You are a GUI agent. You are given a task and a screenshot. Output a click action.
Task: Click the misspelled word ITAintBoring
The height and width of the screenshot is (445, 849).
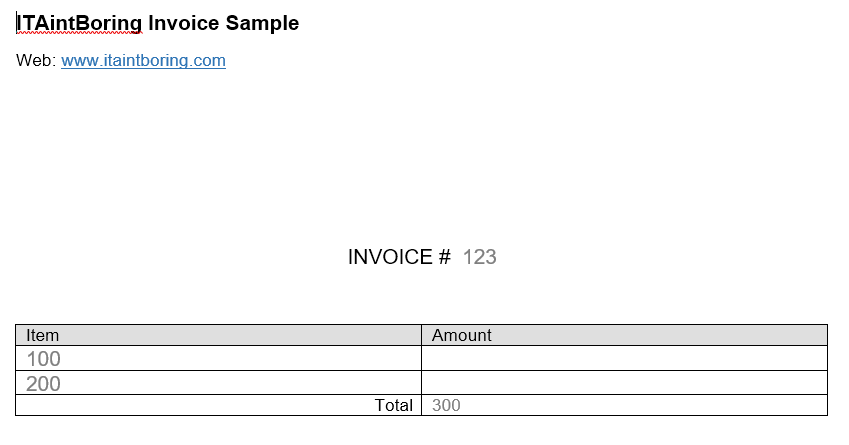(x=79, y=23)
